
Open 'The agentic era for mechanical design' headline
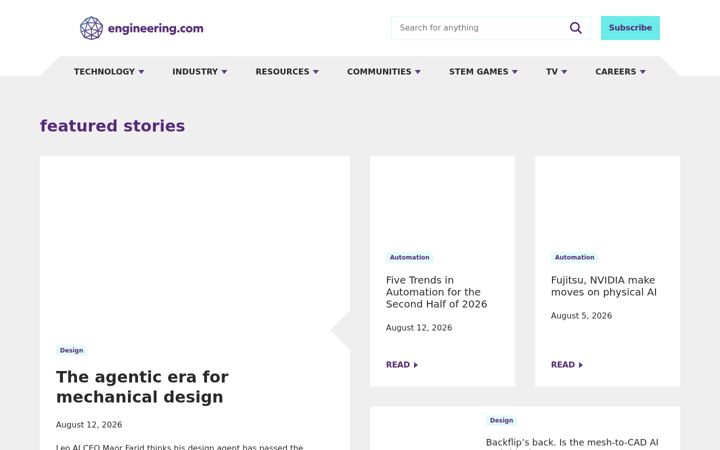[x=142, y=387]
